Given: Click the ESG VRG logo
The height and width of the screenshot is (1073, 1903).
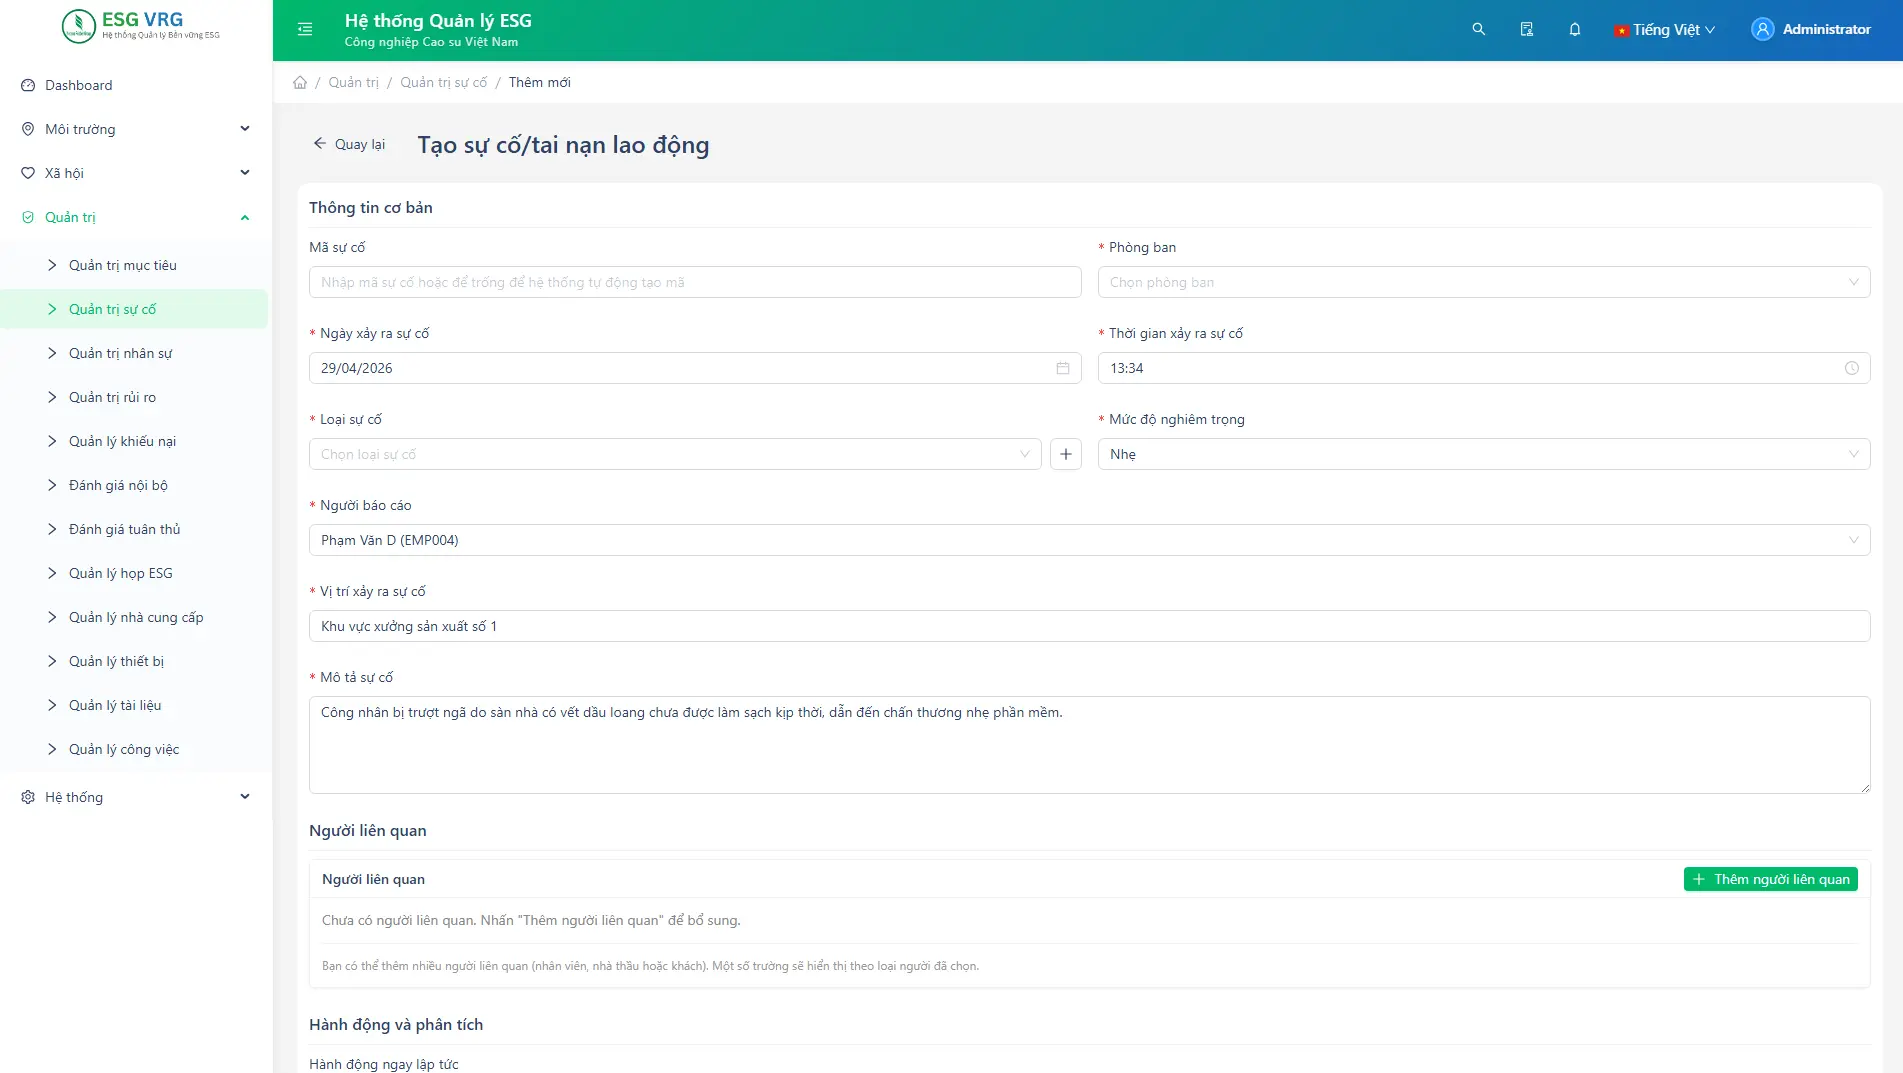Looking at the screenshot, I should 140,26.
